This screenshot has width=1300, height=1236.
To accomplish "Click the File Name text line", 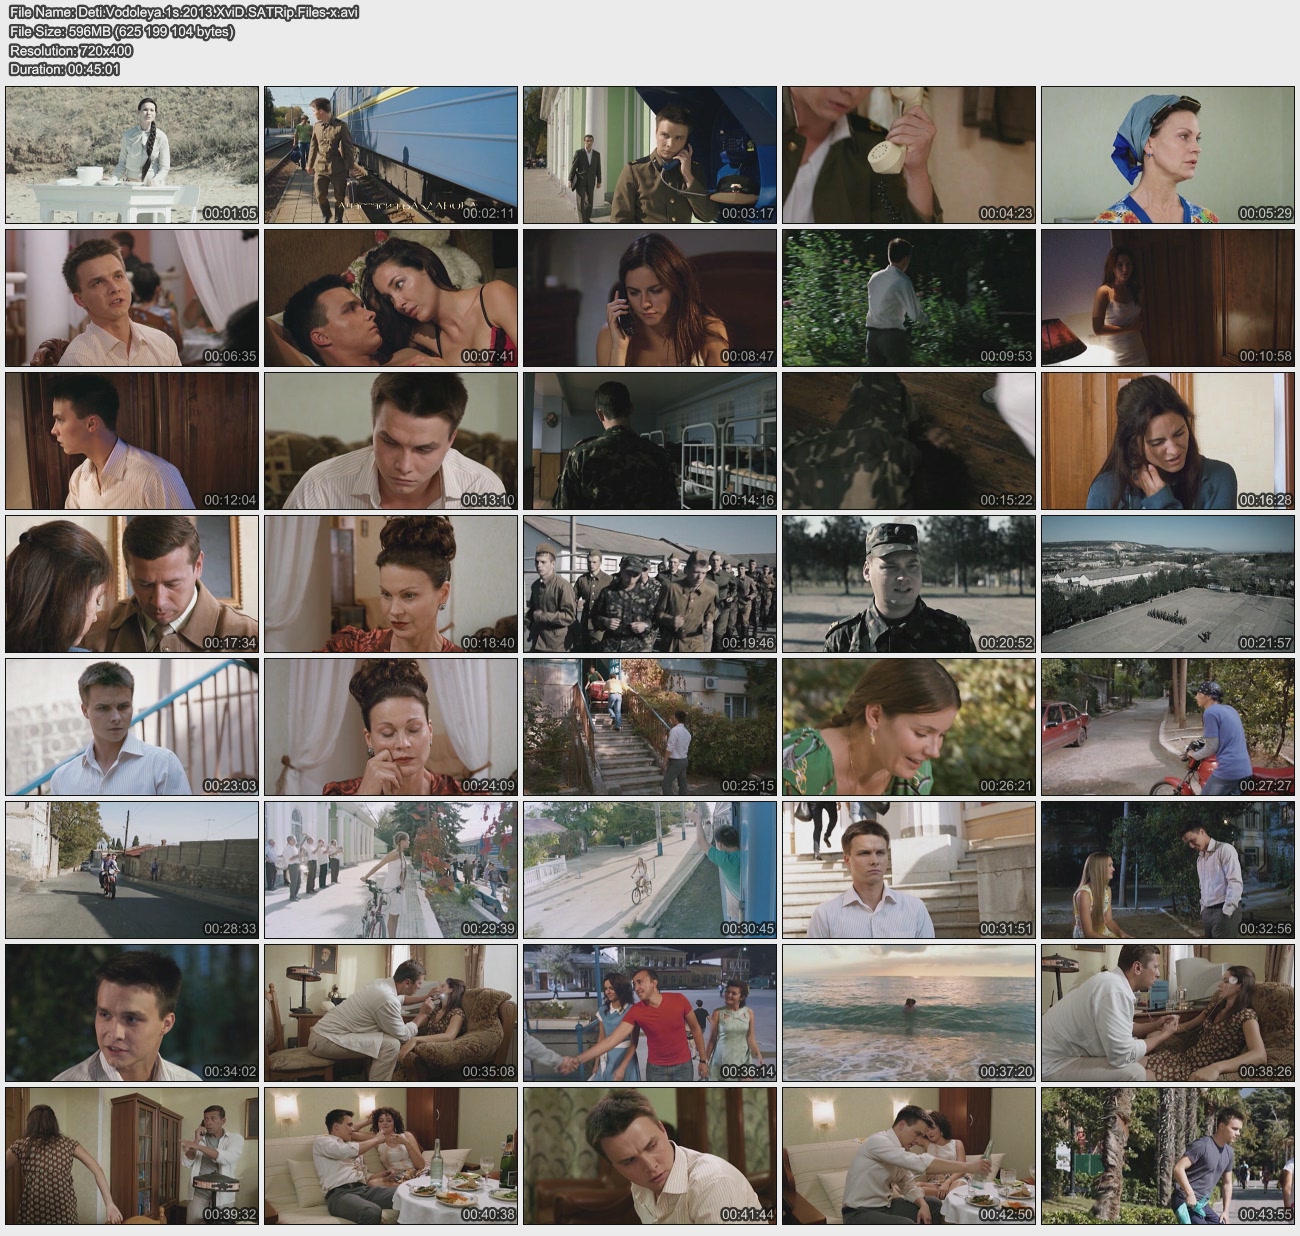I will point(184,12).
